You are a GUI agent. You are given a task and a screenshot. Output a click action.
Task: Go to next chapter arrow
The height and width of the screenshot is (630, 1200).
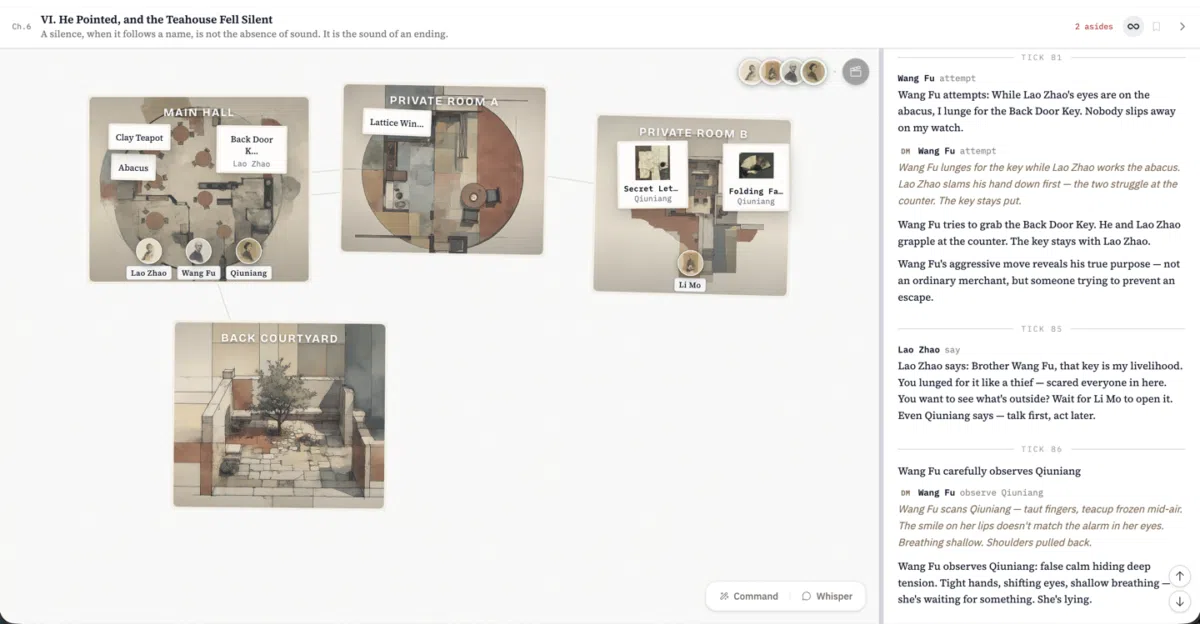(1181, 26)
